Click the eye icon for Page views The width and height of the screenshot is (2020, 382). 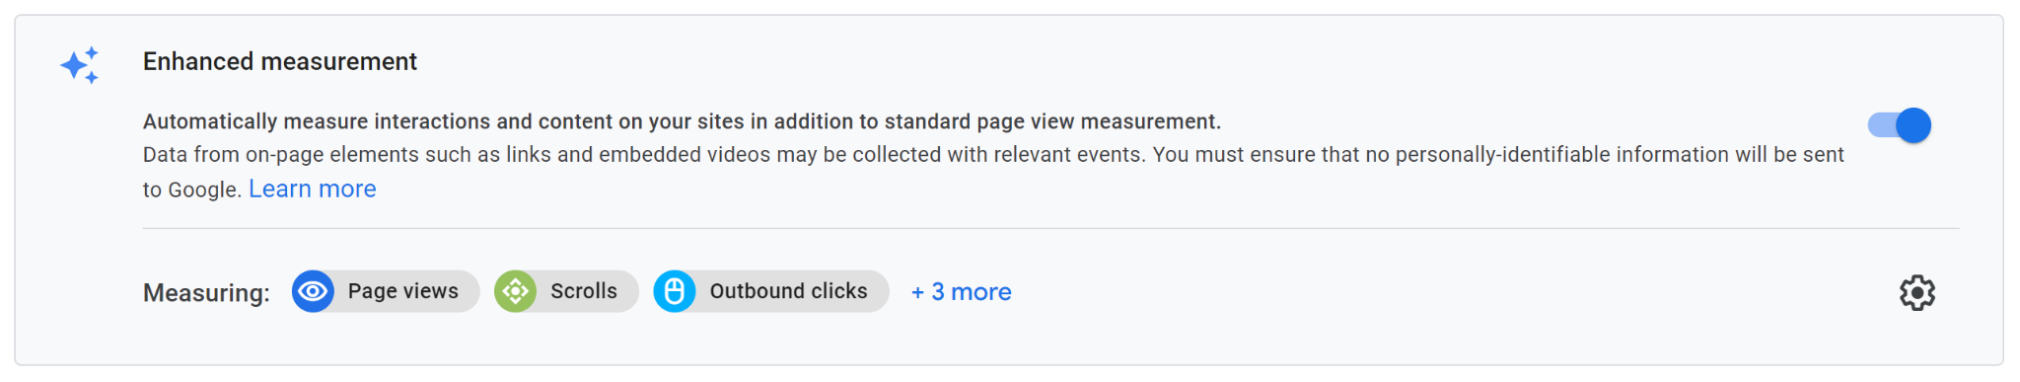pos(313,291)
